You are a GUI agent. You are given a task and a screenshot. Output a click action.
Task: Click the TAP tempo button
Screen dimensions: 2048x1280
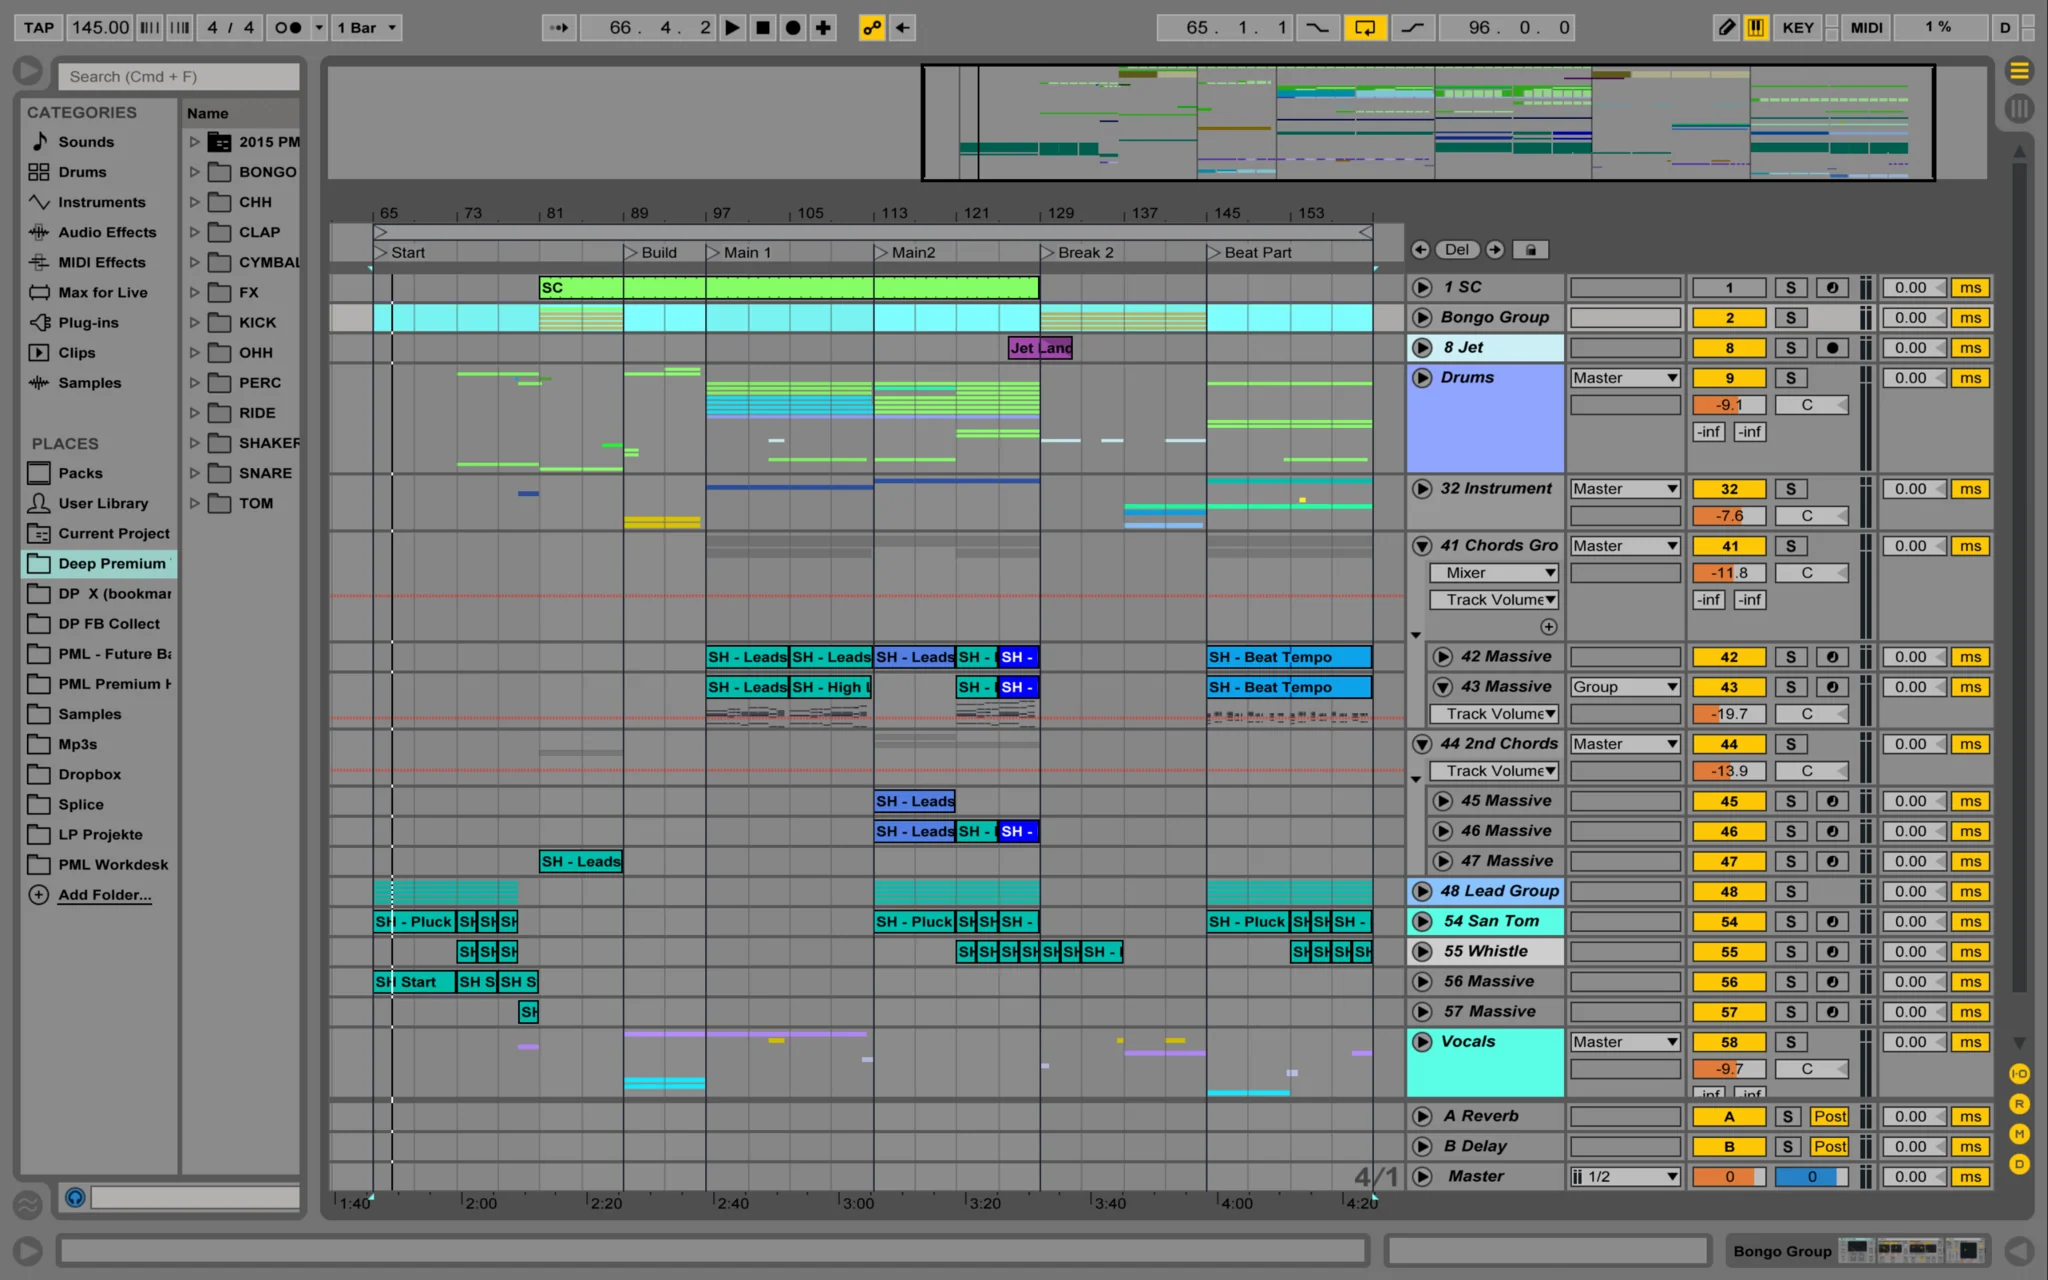tap(39, 28)
